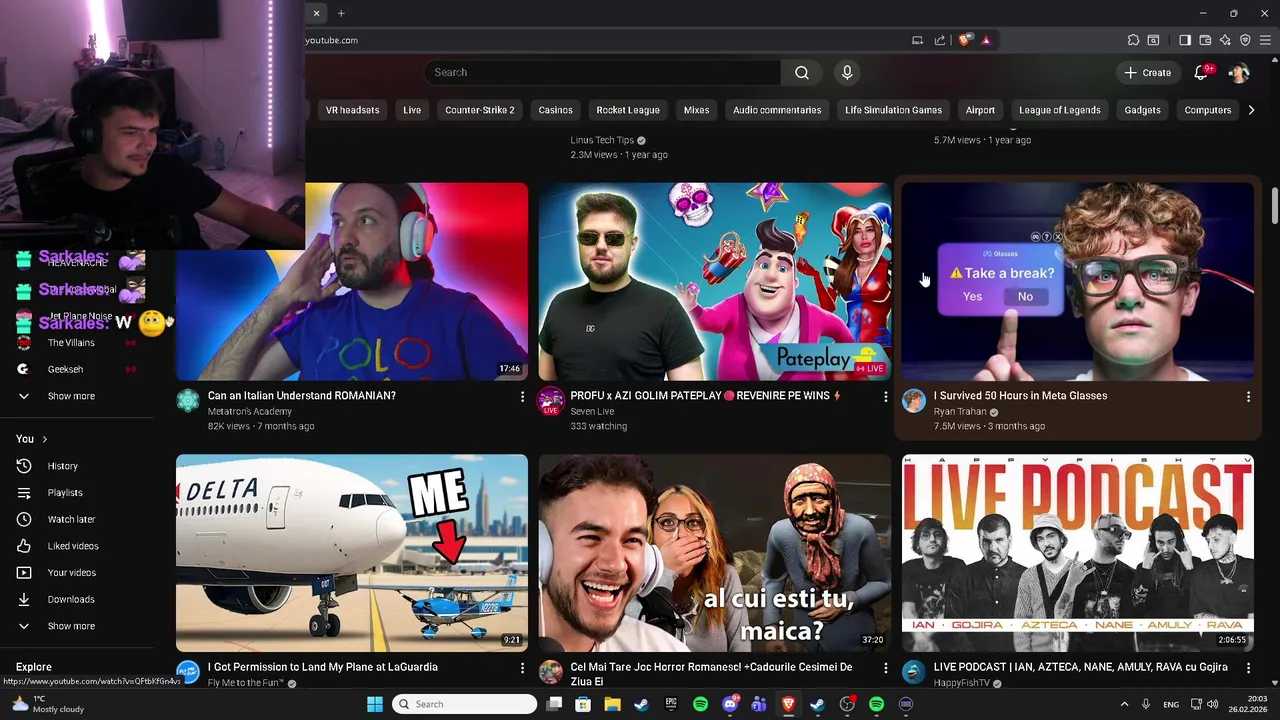This screenshot has height=720, width=1280.
Task: Open the Playlists link in sidebar
Action: pos(65,493)
